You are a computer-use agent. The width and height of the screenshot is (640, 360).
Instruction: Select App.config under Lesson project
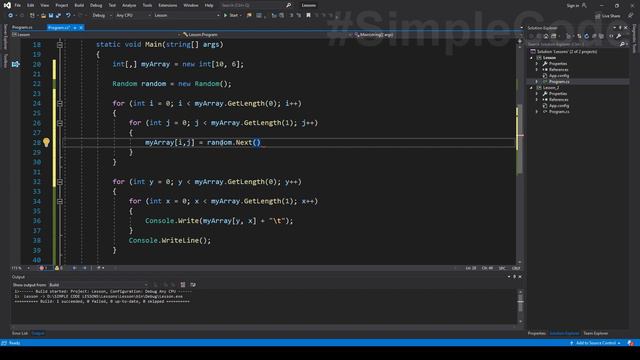click(x=559, y=76)
